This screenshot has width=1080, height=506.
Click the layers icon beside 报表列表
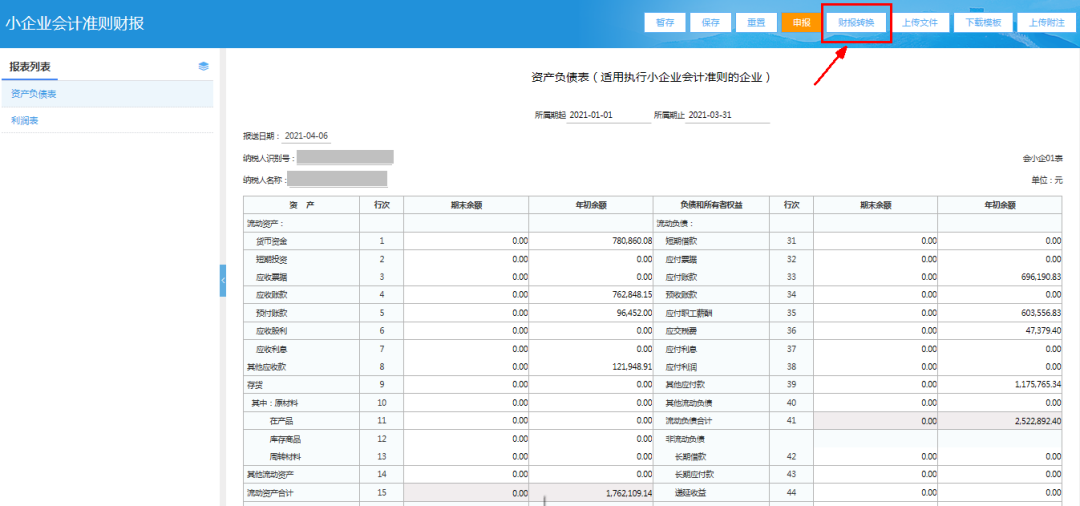[x=203, y=67]
